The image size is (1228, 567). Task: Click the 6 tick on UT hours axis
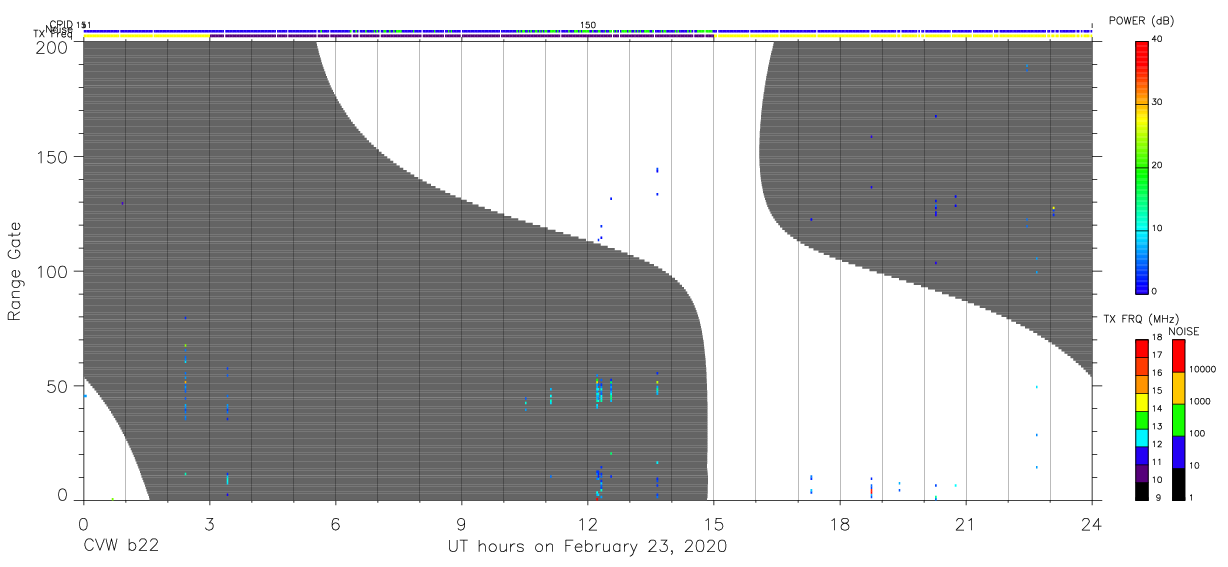[335, 523]
